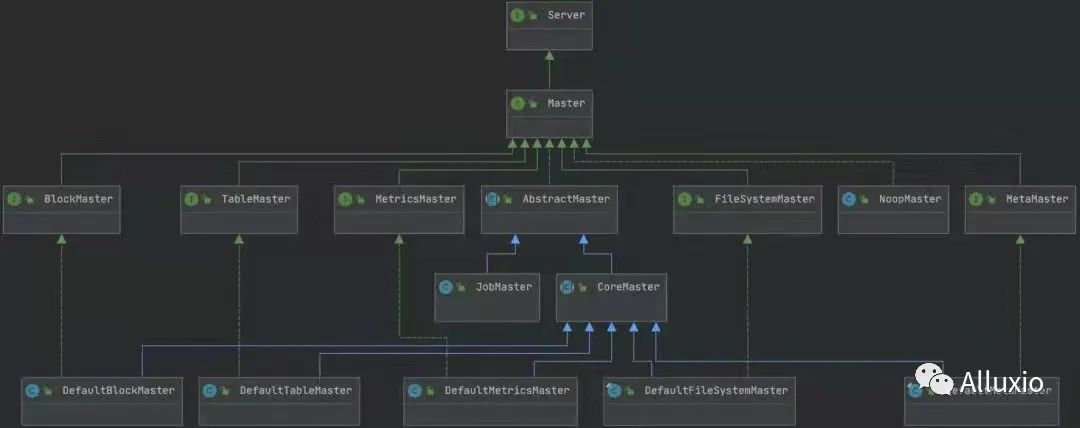Screen dimensions: 1080x428
Task: Click the interface icon on the FileSystemMaster node
Action: tap(684, 199)
